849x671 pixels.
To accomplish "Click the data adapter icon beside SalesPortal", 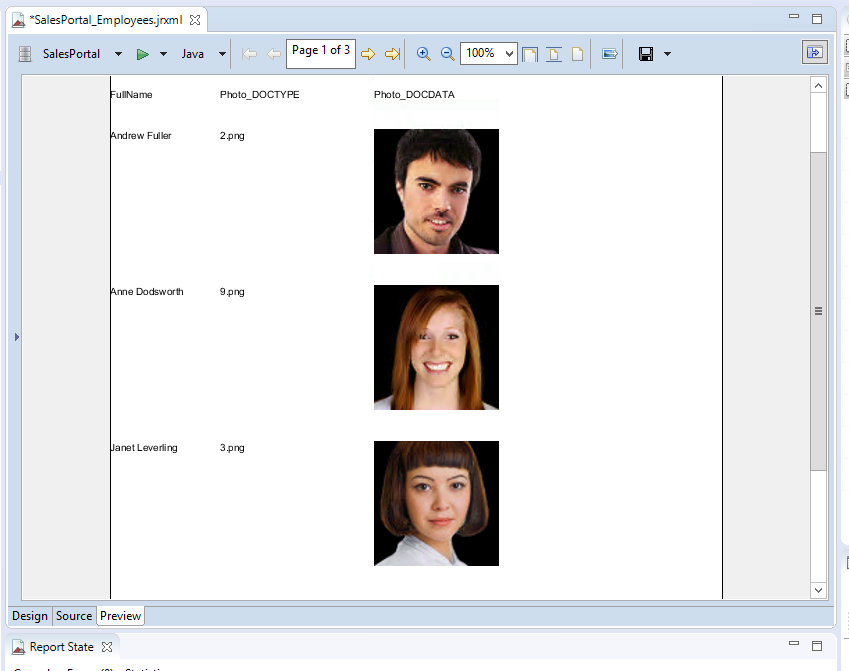I will [24, 54].
